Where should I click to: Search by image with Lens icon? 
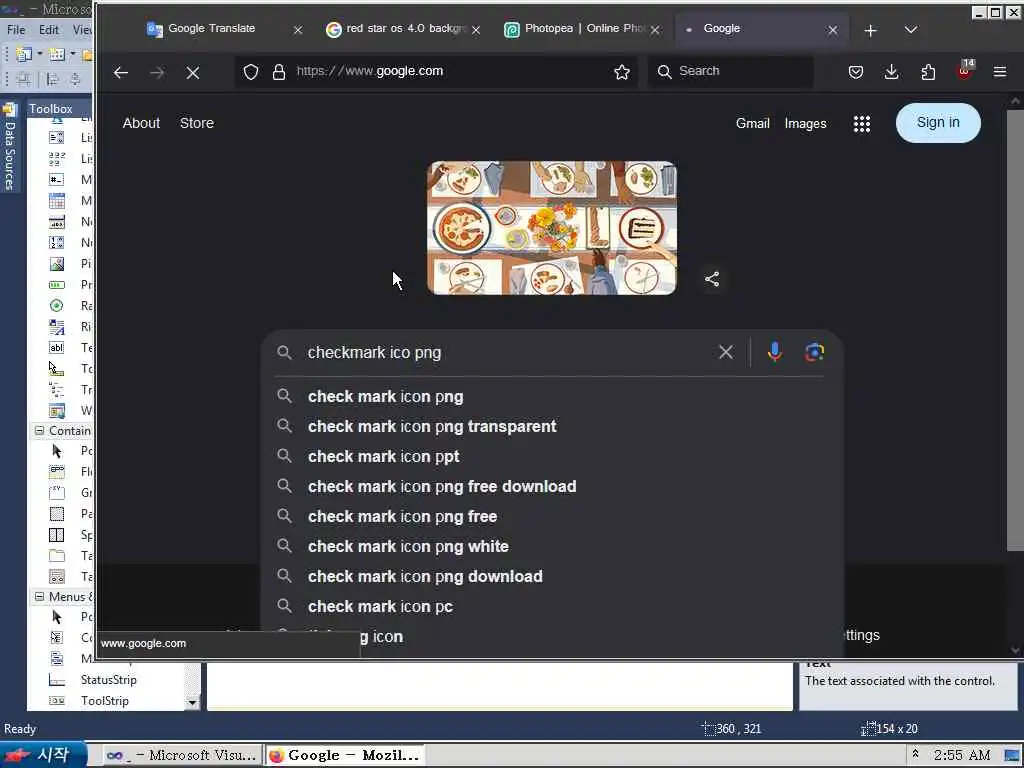click(x=814, y=352)
